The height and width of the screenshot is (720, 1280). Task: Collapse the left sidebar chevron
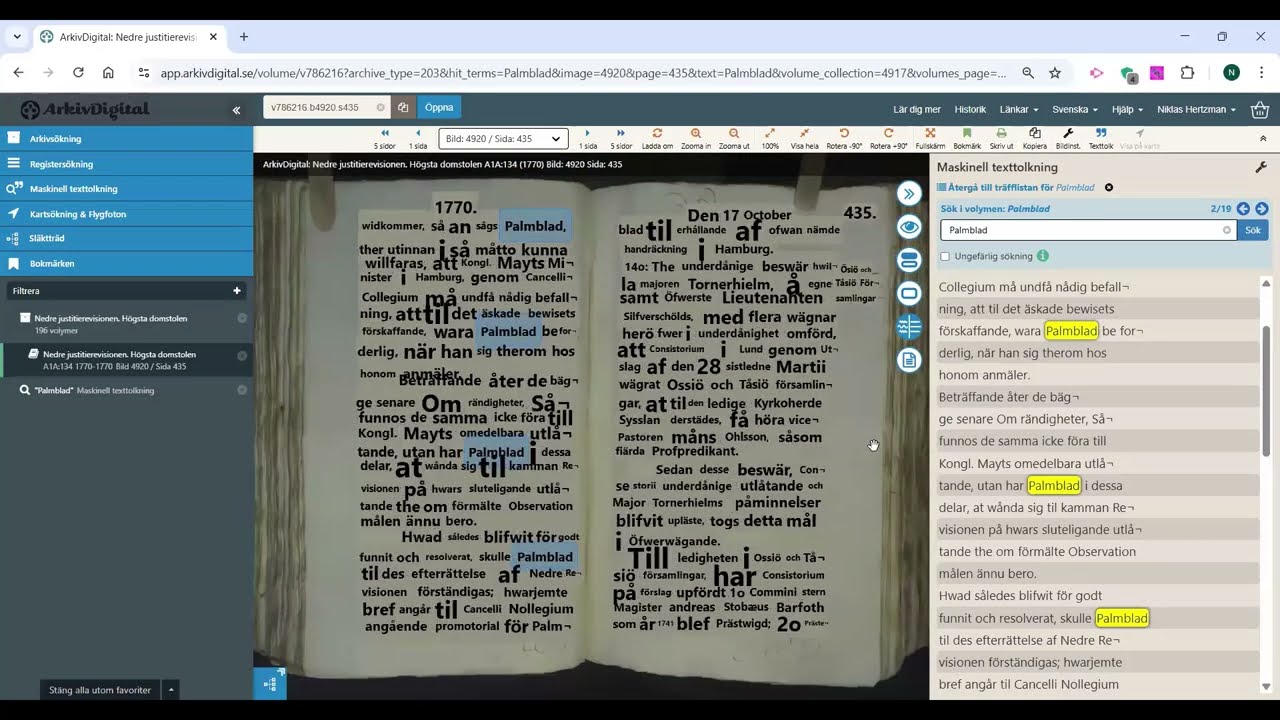(x=237, y=110)
